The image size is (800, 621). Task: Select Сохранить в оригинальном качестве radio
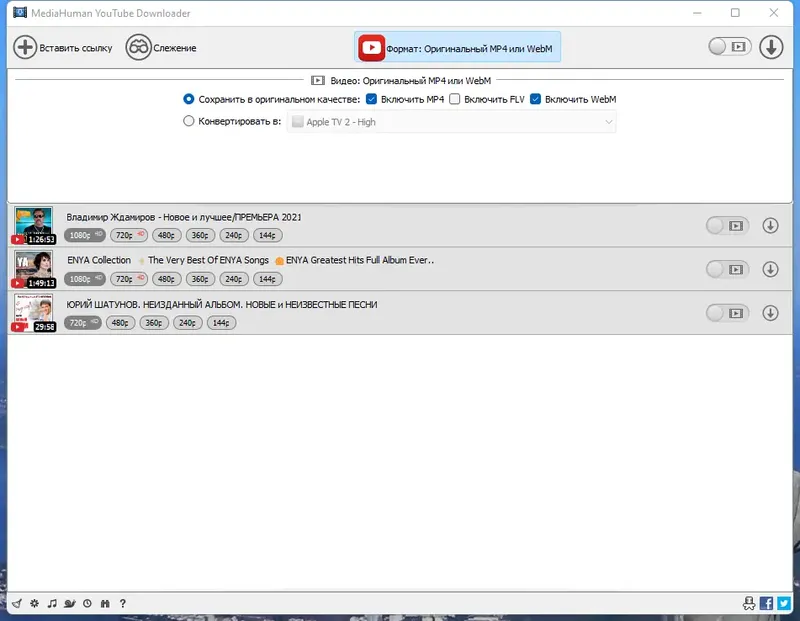tap(189, 99)
